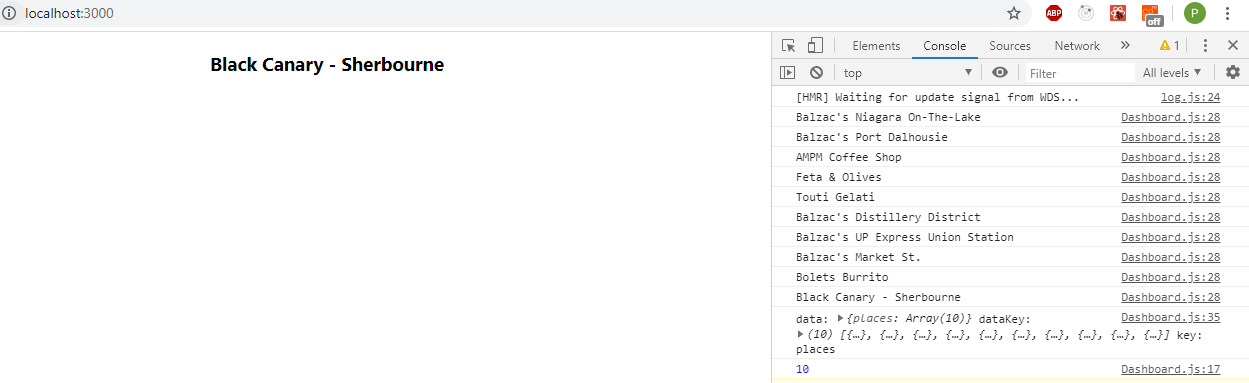
Task: Open Dashboard.js:28 link for Balzac's Niagara On-The-Lake
Action: (1170, 117)
